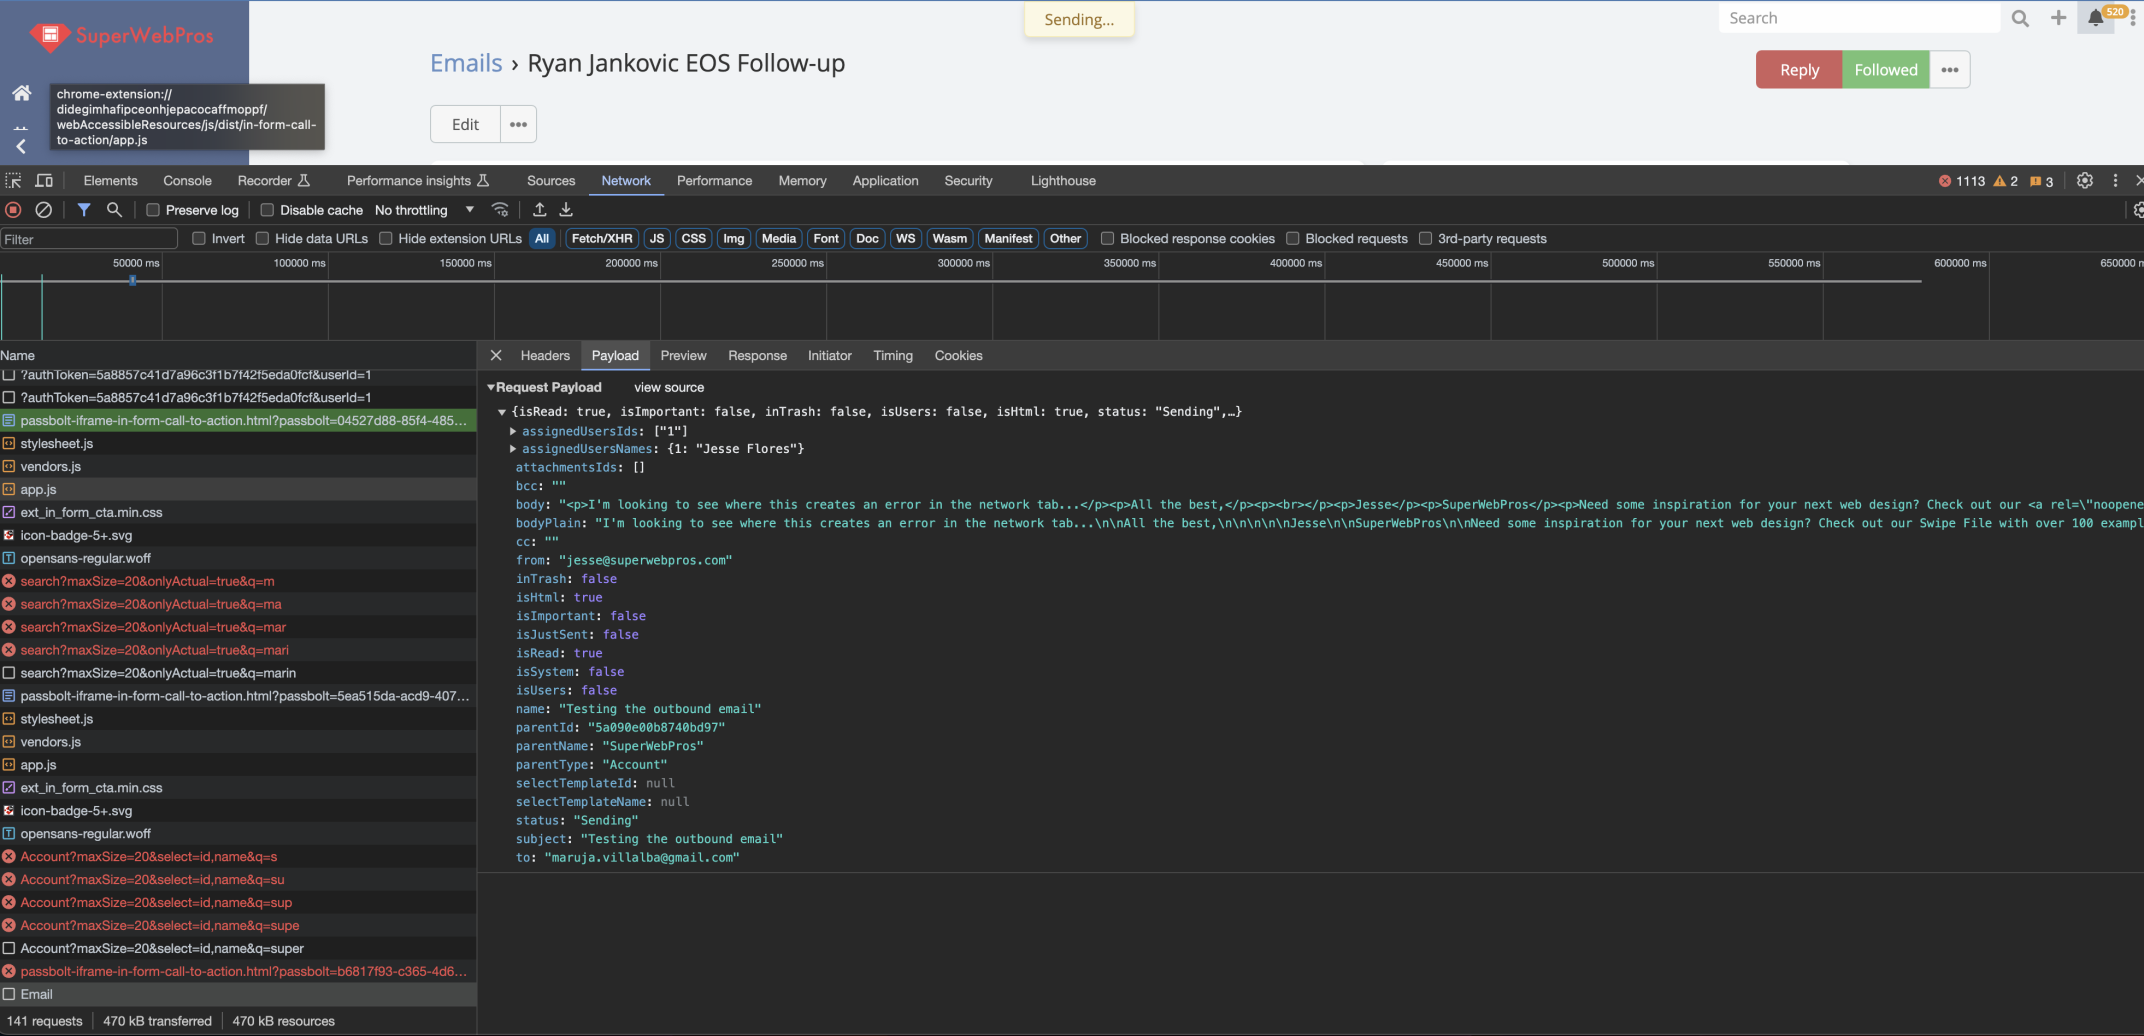Collapse the Request Payload section
Image resolution: width=2144 pixels, height=1036 pixels.
coord(491,388)
